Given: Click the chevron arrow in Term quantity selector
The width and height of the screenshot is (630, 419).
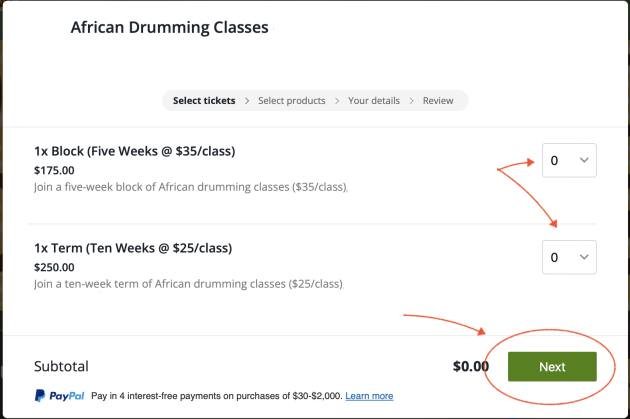Looking at the screenshot, I should click(584, 257).
